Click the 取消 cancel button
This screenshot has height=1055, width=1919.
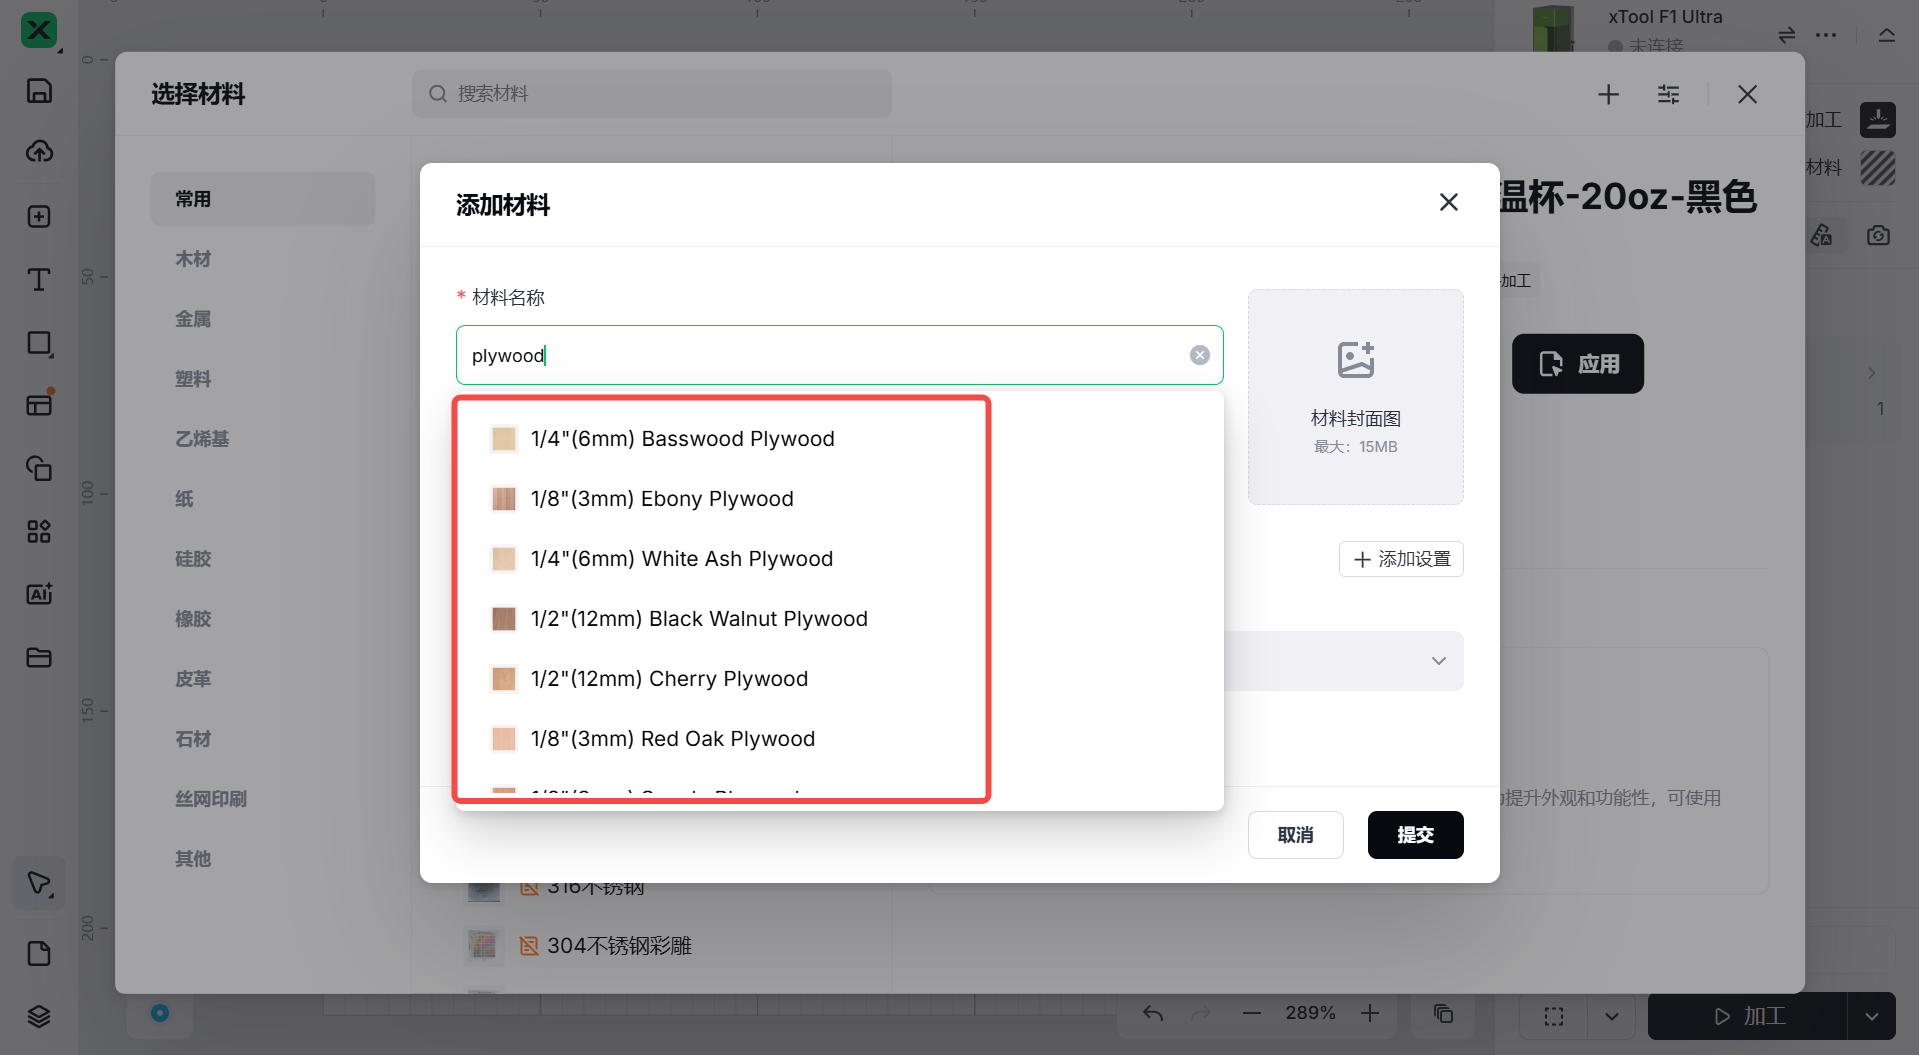click(1295, 835)
